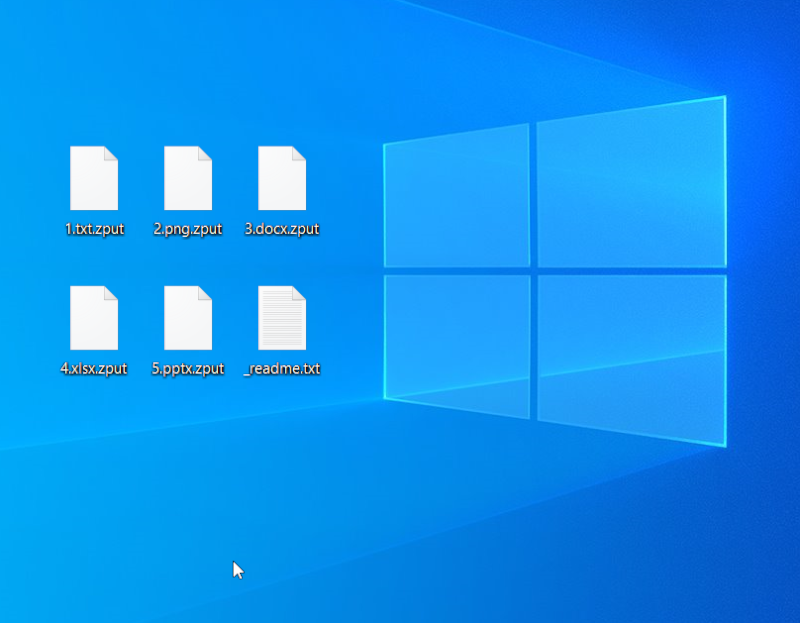
Task: Click the upper-left pane of Windows logo
Action: click(457, 198)
